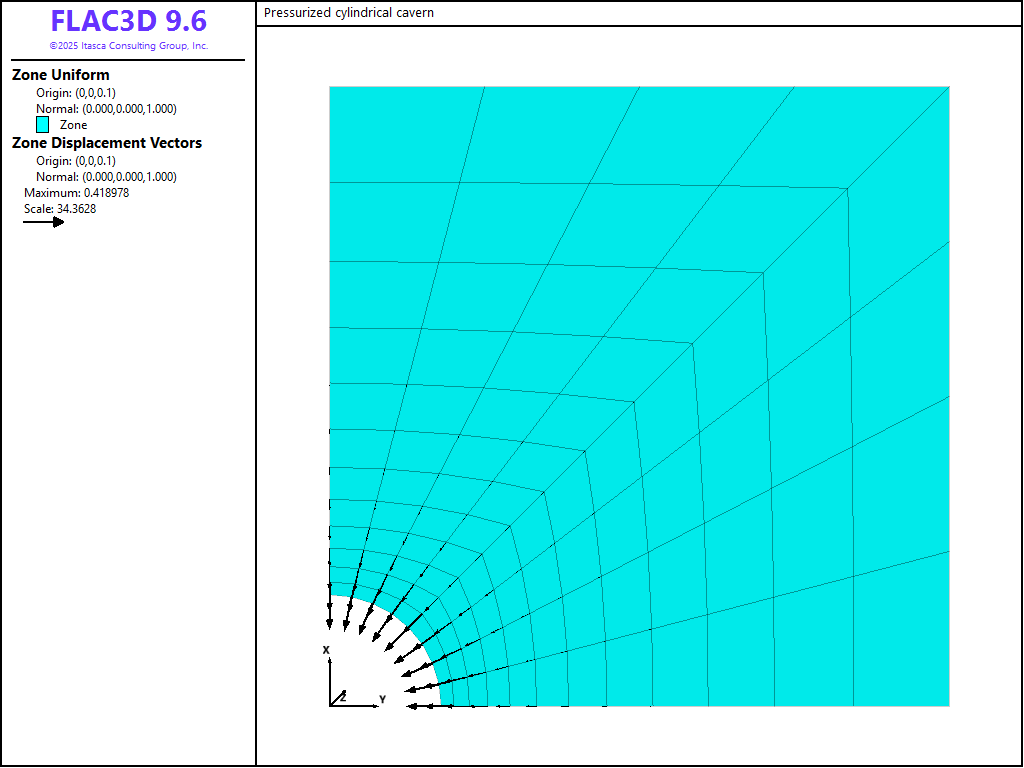
Task: Click the top-left corner zone of the mesh
Action: pos(405,134)
